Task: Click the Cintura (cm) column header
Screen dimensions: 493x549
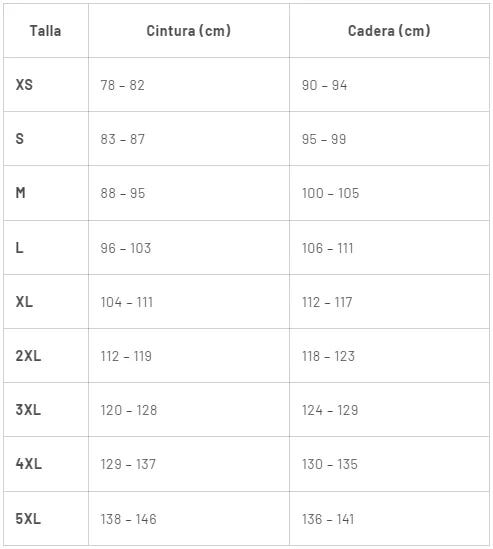Action: pyautogui.click(x=189, y=31)
